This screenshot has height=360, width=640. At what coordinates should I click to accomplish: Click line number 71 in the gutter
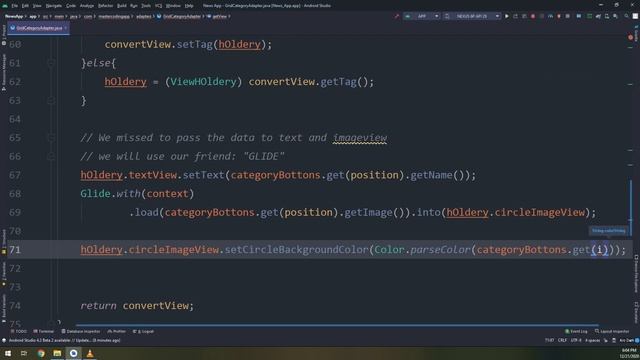click(x=15, y=250)
